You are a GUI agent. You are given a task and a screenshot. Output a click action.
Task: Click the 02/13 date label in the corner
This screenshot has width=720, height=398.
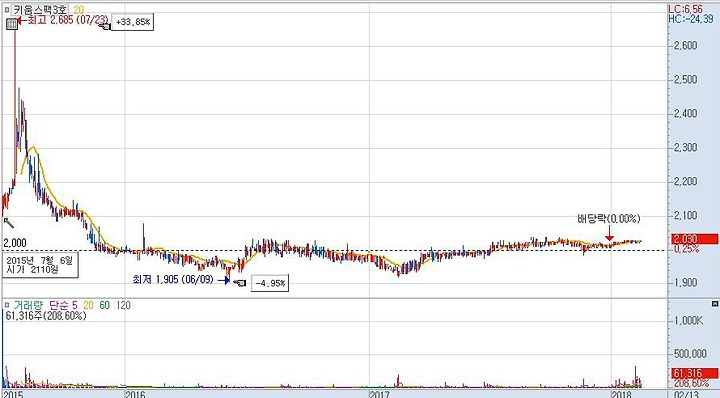point(687,394)
